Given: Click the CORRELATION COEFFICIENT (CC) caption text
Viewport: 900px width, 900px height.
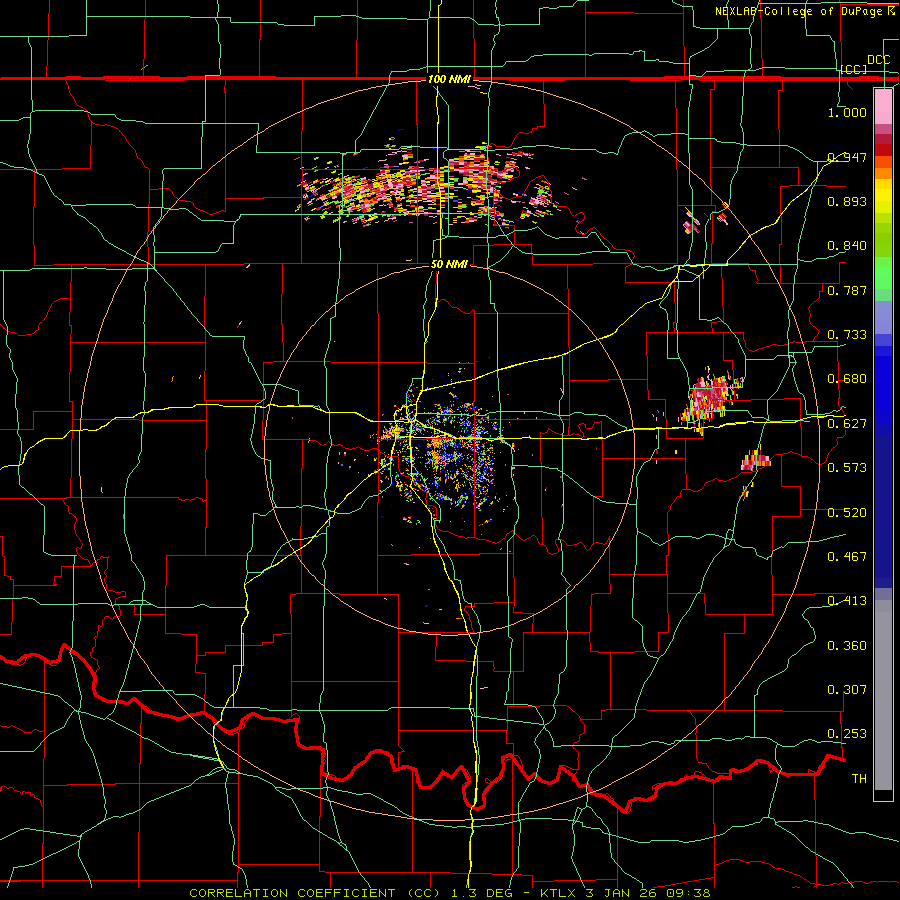Looking at the screenshot, I should coord(315,893).
